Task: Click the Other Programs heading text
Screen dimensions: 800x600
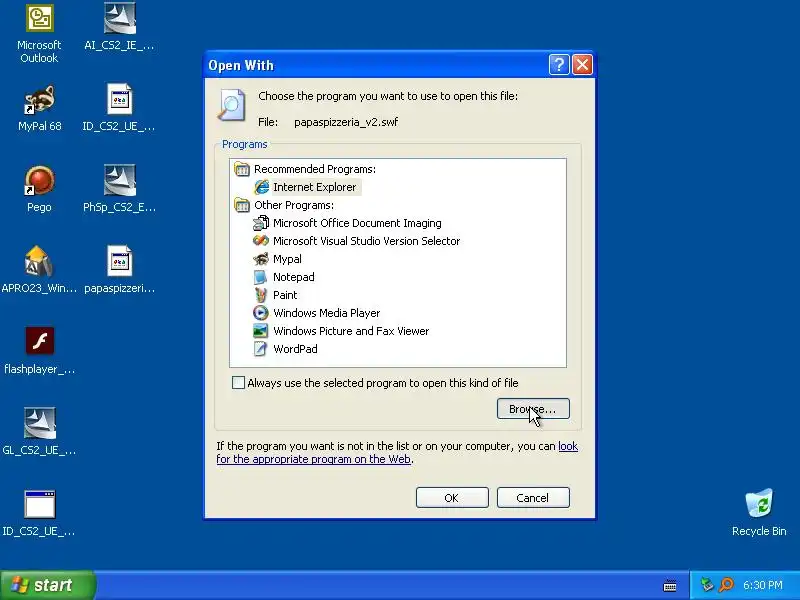Action: (x=294, y=205)
